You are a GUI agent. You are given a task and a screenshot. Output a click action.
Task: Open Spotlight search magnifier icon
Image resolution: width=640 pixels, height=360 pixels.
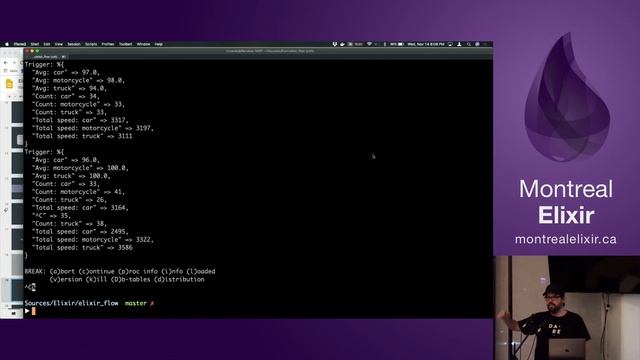coord(469,44)
